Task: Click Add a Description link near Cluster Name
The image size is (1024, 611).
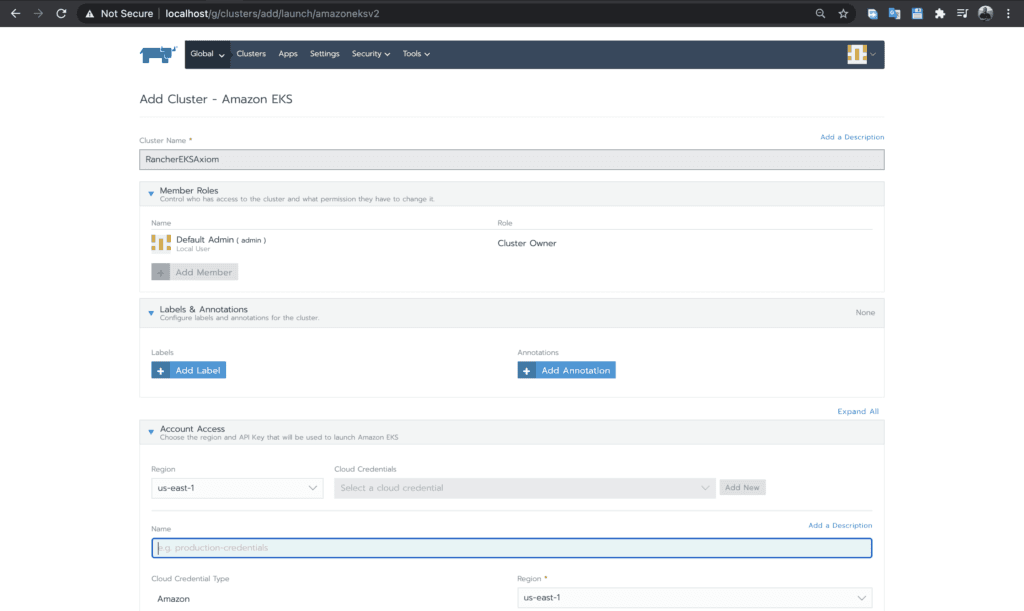Action: point(852,137)
